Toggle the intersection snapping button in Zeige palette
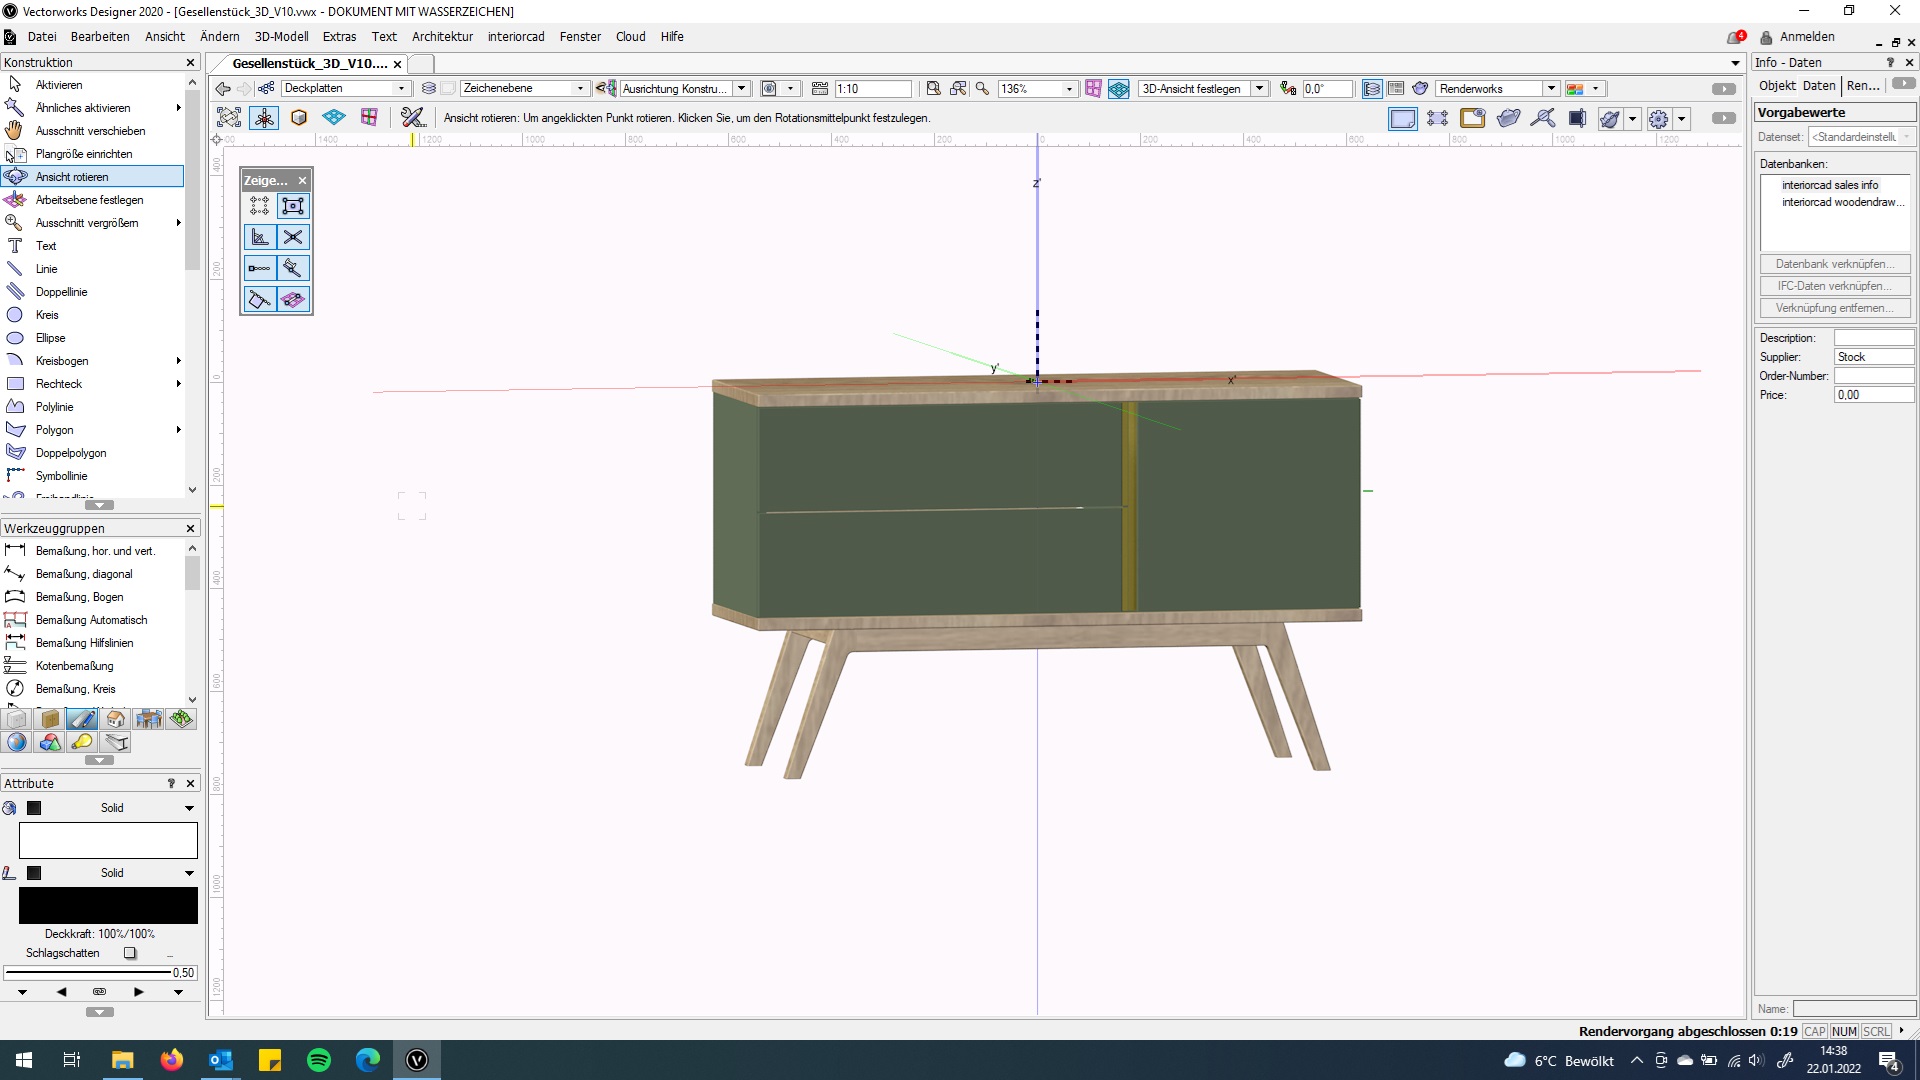The height and width of the screenshot is (1080, 1920). click(x=293, y=237)
